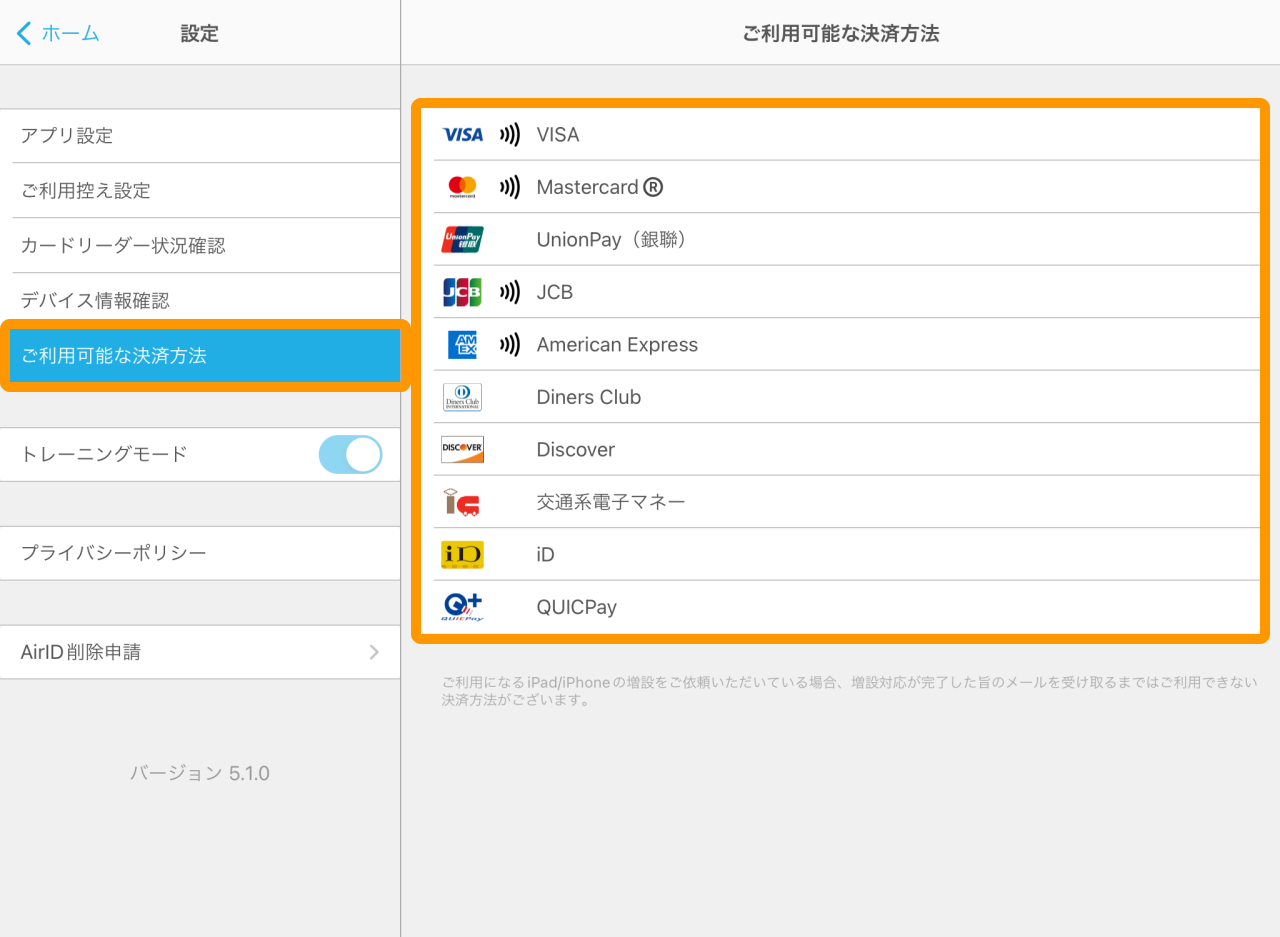Click the iPad/iPhone増設 note text
Image resolution: width=1280 pixels, height=937 pixels.
[x=849, y=691]
